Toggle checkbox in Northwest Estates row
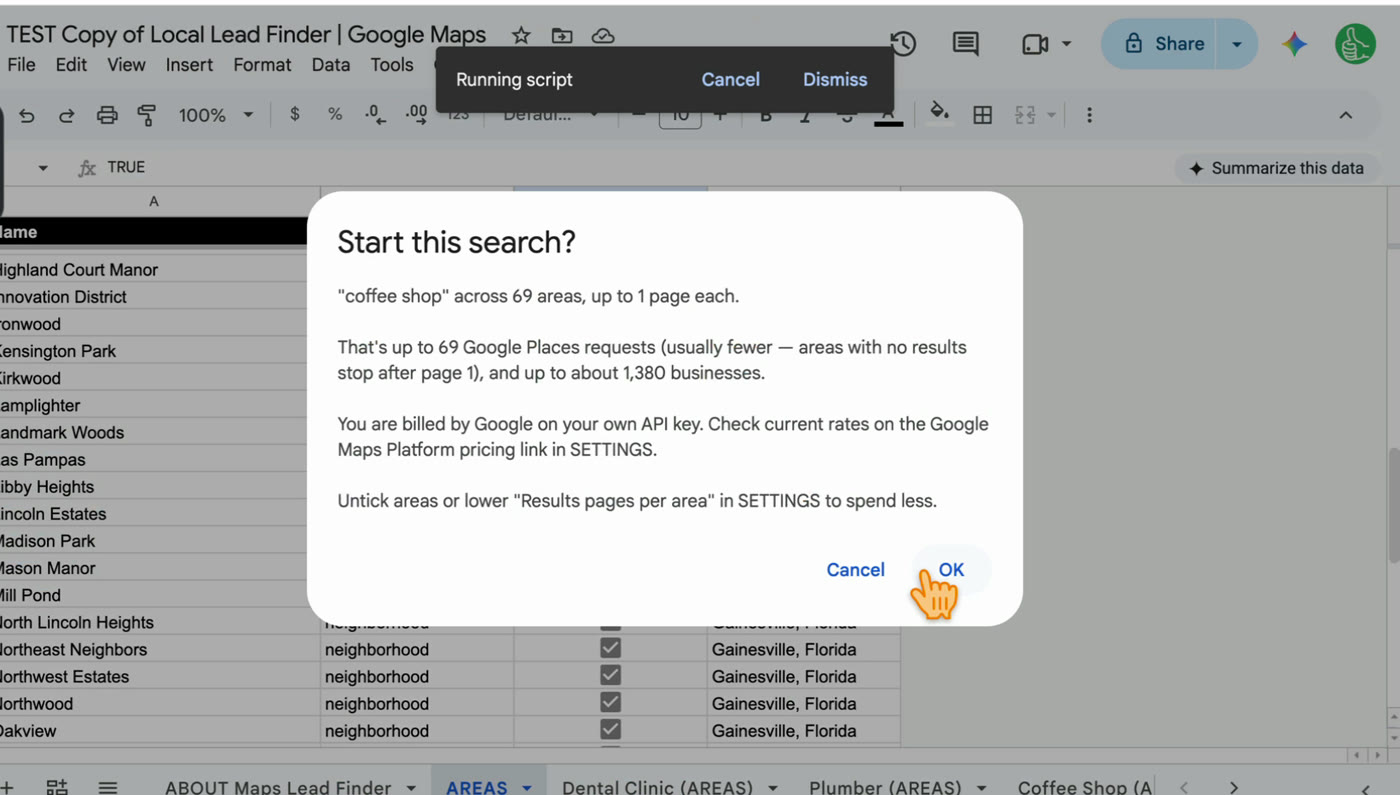 click(x=610, y=675)
